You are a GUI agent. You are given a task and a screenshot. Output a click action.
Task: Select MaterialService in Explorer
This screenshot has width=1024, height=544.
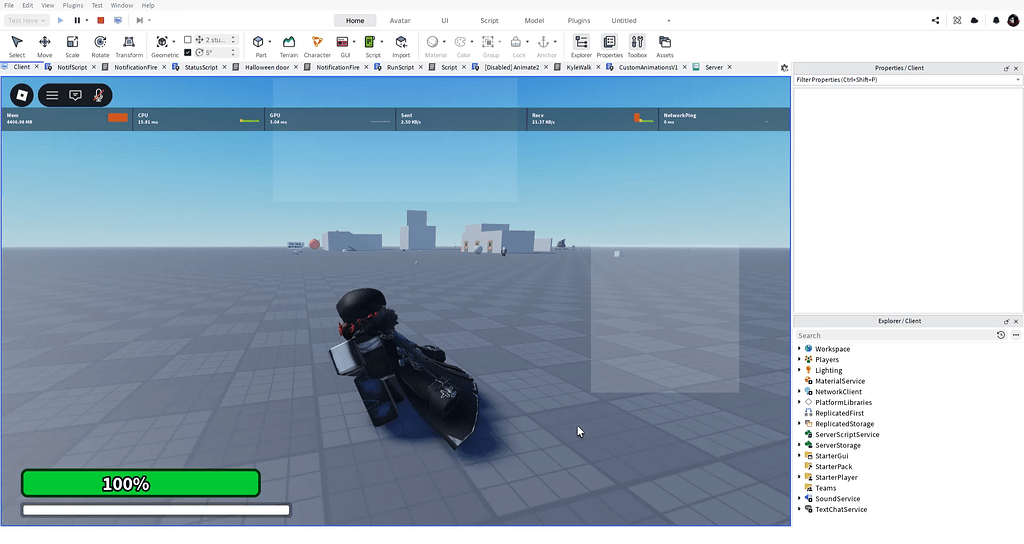pos(840,381)
